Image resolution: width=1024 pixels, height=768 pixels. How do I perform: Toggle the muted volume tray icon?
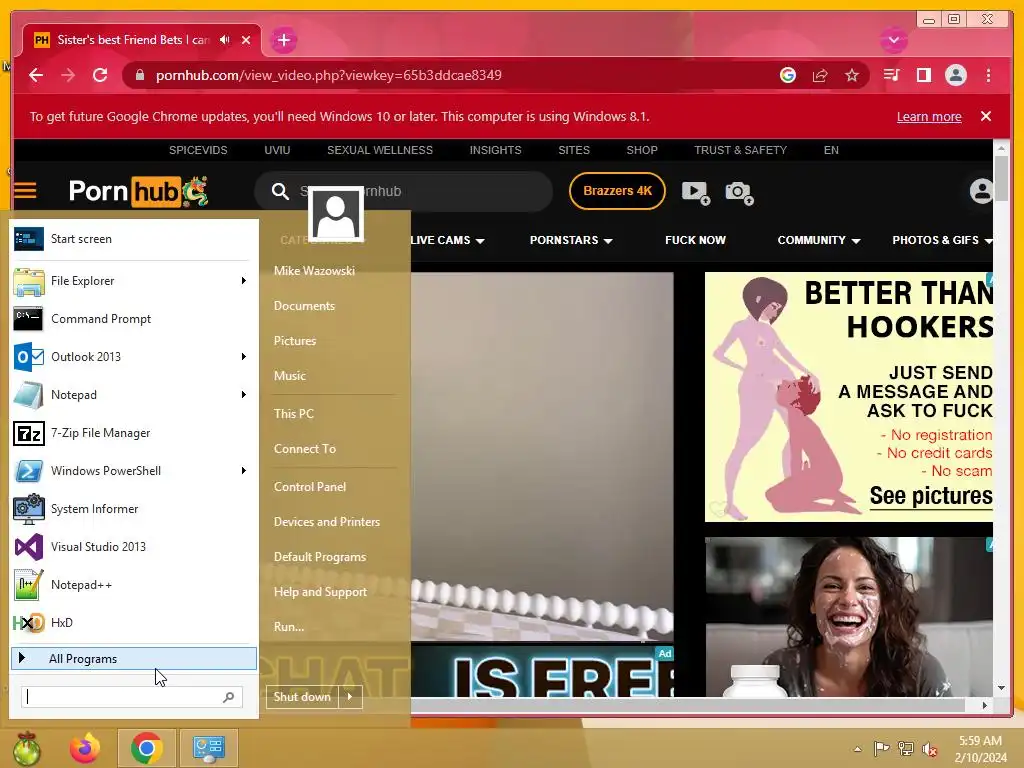tap(930, 749)
